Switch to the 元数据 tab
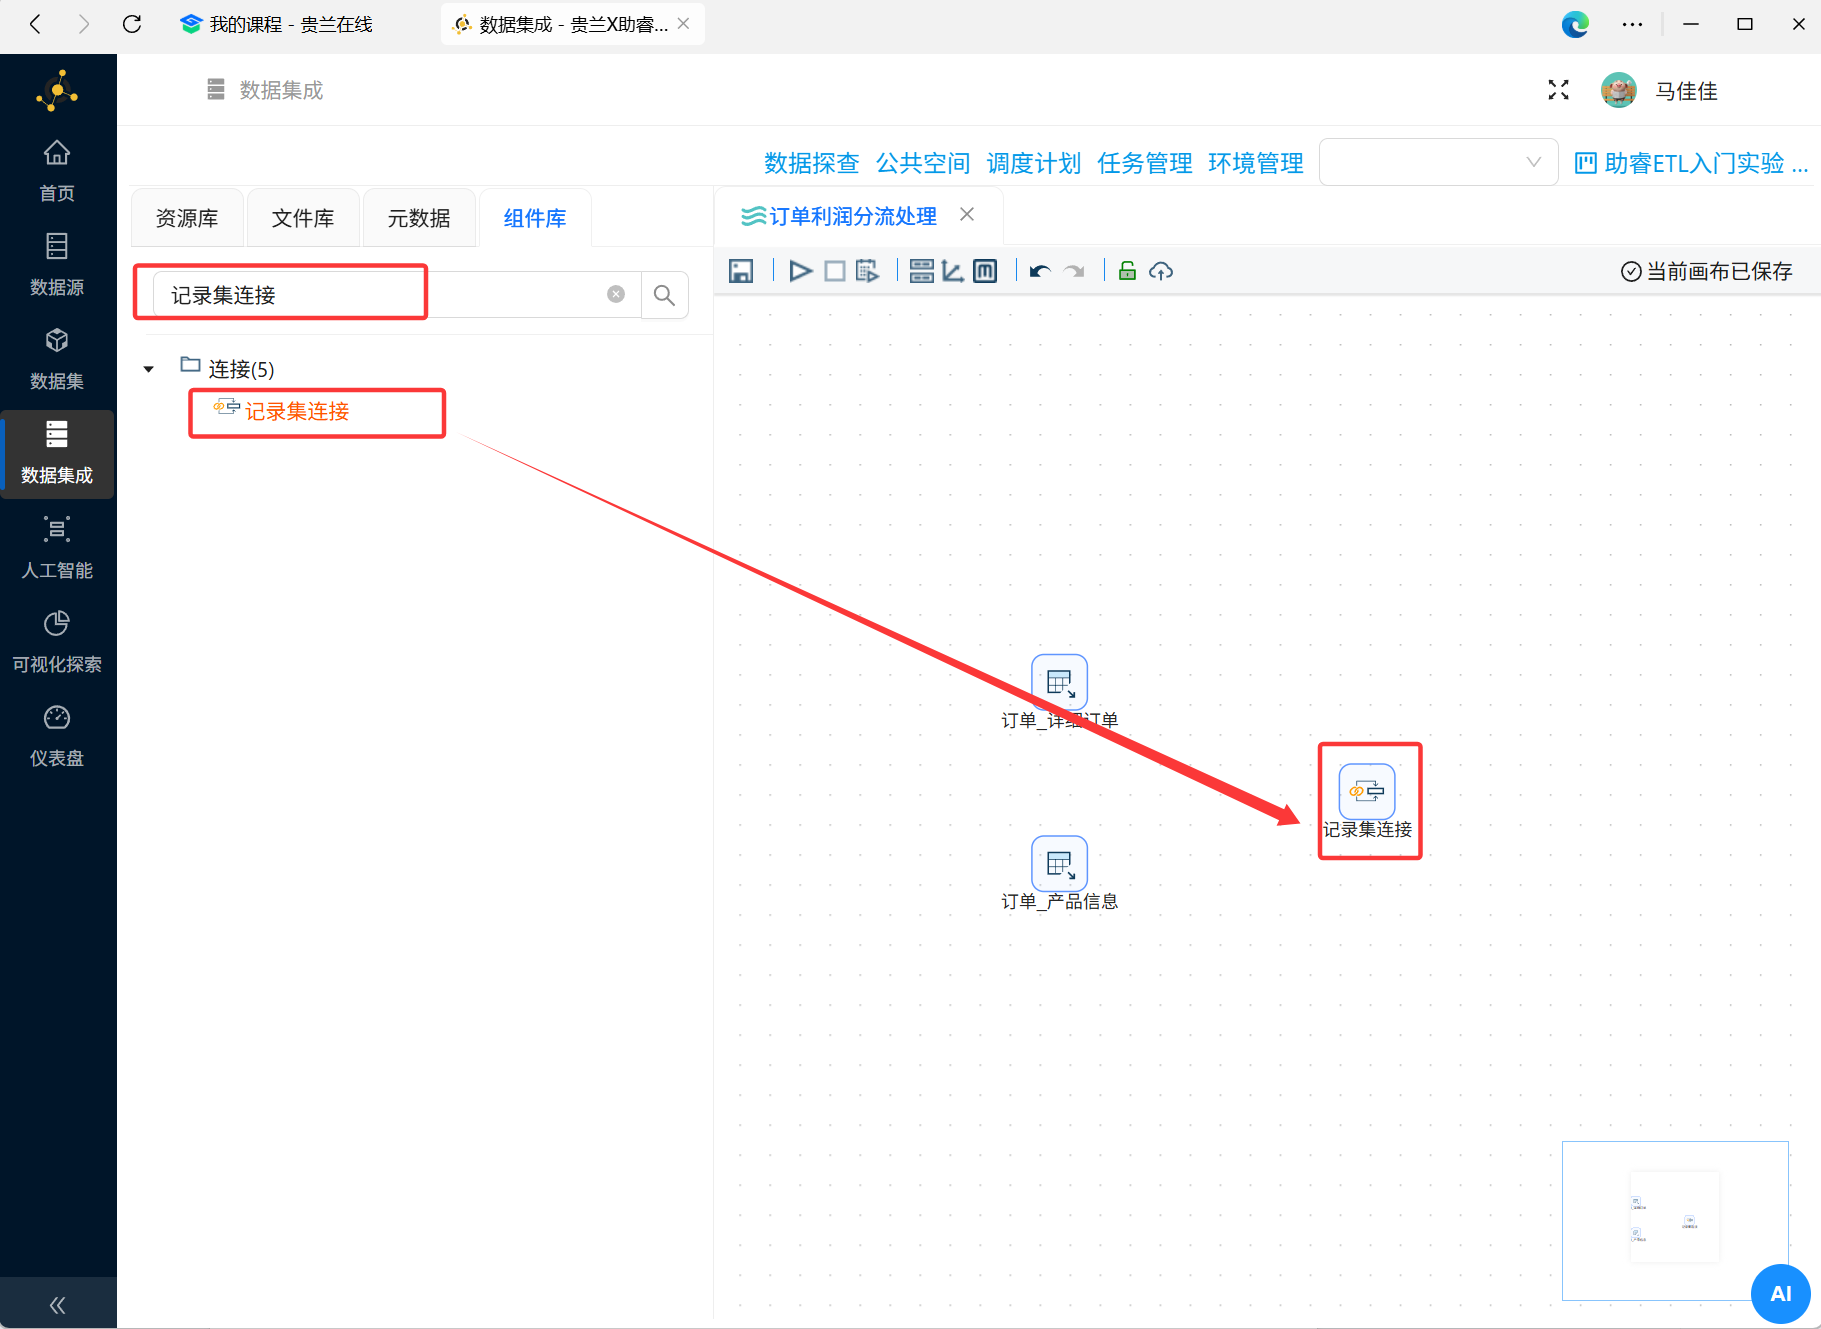The image size is (1821, 1329). coord(419,218)
